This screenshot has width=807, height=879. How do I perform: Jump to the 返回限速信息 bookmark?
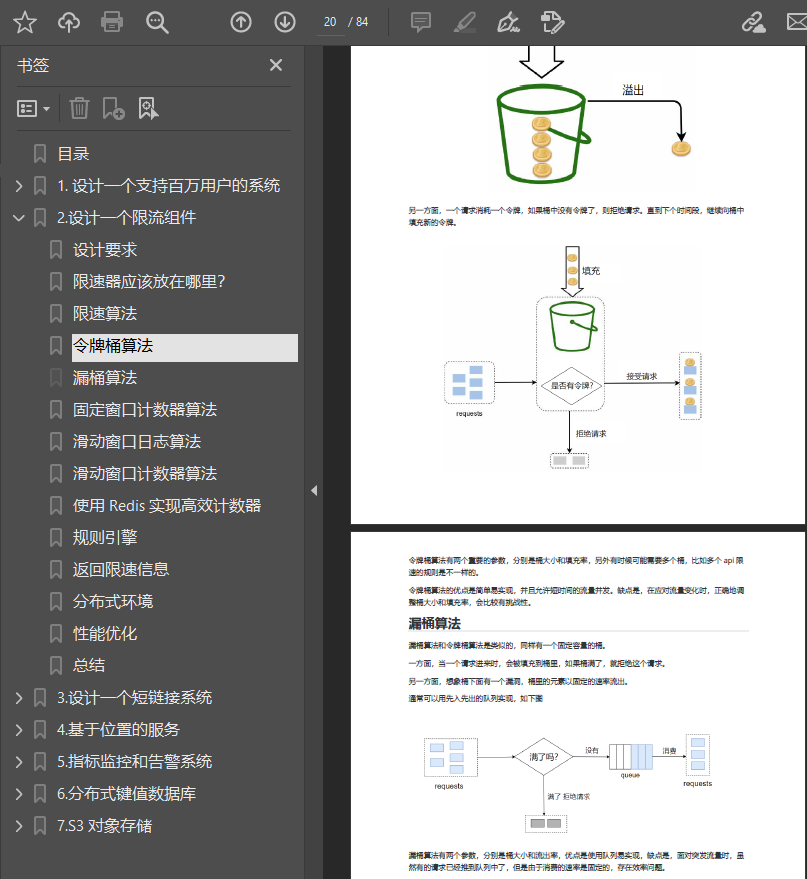click(120, 570)
